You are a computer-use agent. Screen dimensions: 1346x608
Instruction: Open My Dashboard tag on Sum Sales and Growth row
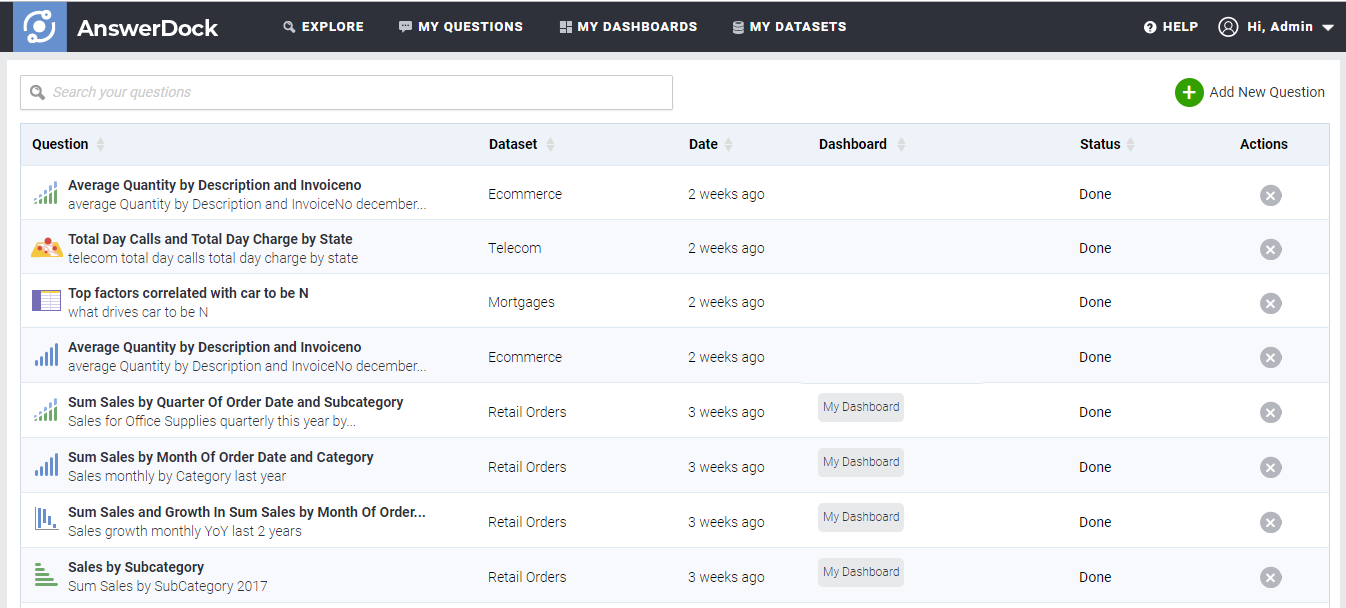click(x=861, y=517)
